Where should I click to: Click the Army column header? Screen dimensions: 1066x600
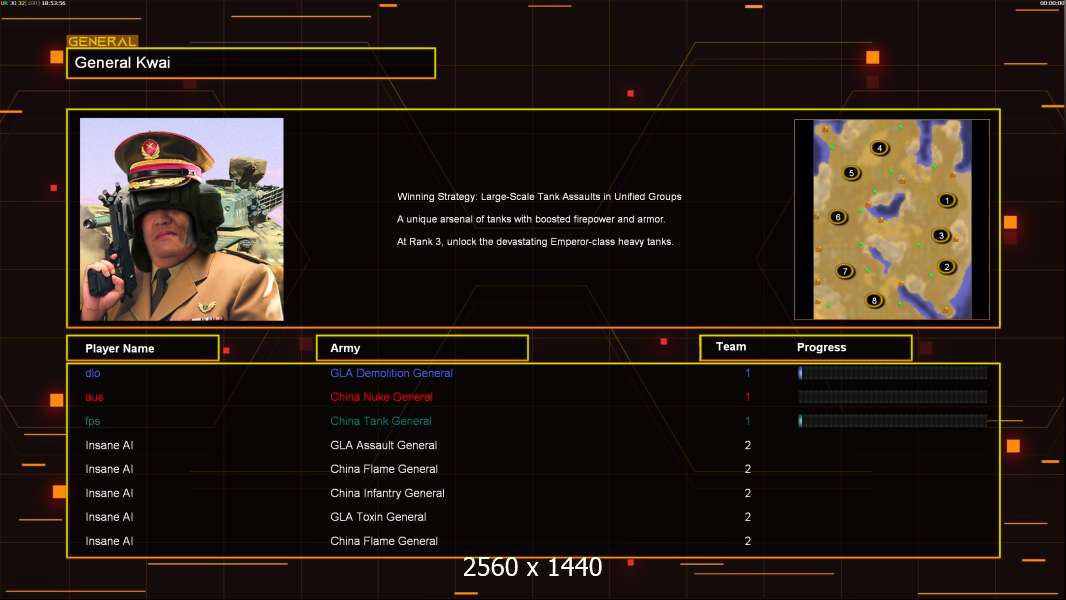422,348
